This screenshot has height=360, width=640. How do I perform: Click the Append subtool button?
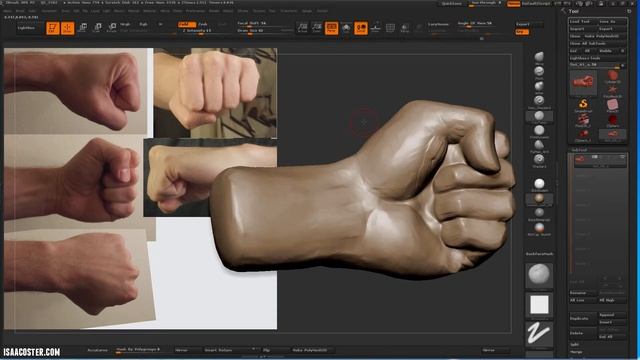(612, 315)
